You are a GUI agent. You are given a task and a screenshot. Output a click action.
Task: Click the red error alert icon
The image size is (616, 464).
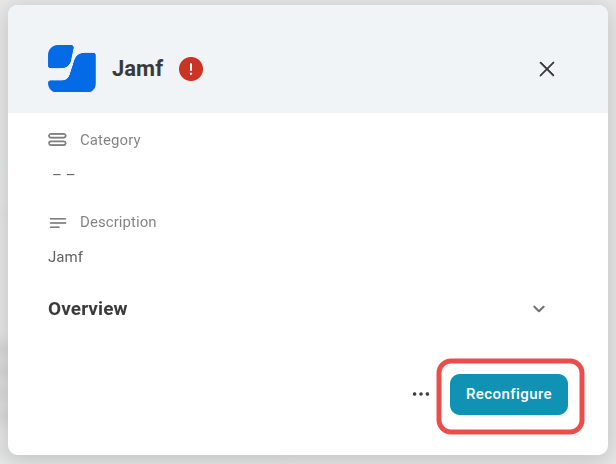(191, 69)
